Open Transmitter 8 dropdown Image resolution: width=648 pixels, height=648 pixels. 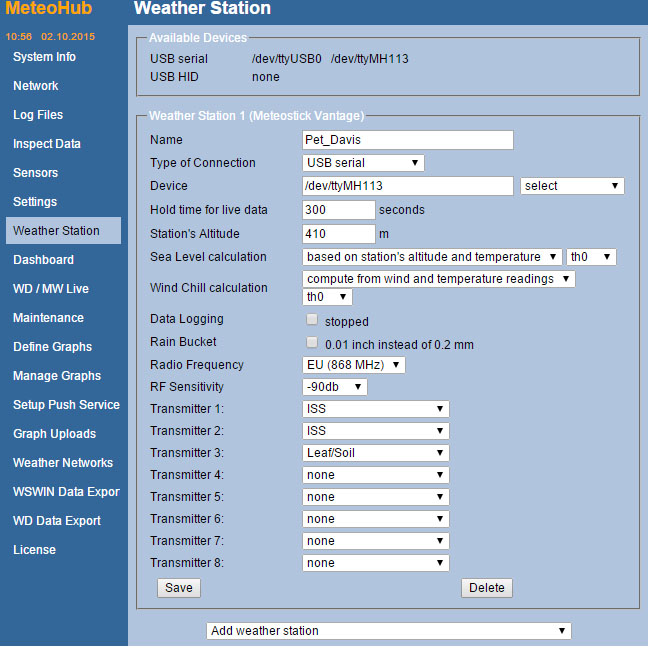tap(376, 562)
